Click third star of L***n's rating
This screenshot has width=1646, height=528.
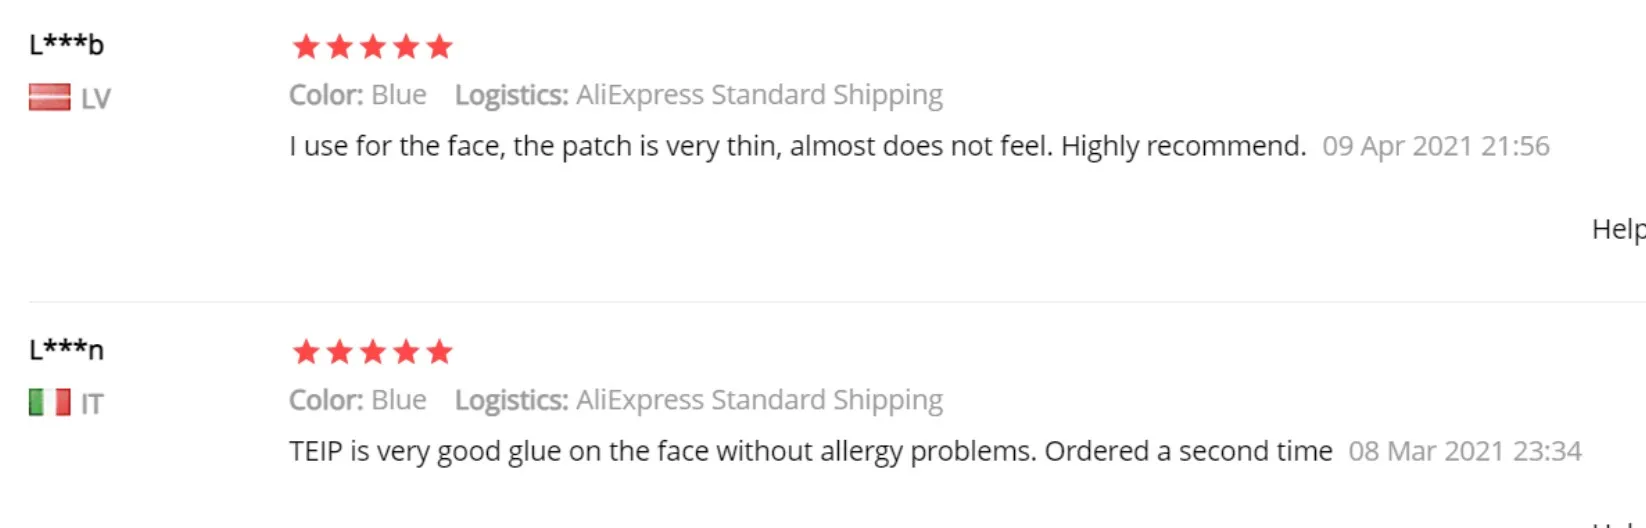coord(373,352)
